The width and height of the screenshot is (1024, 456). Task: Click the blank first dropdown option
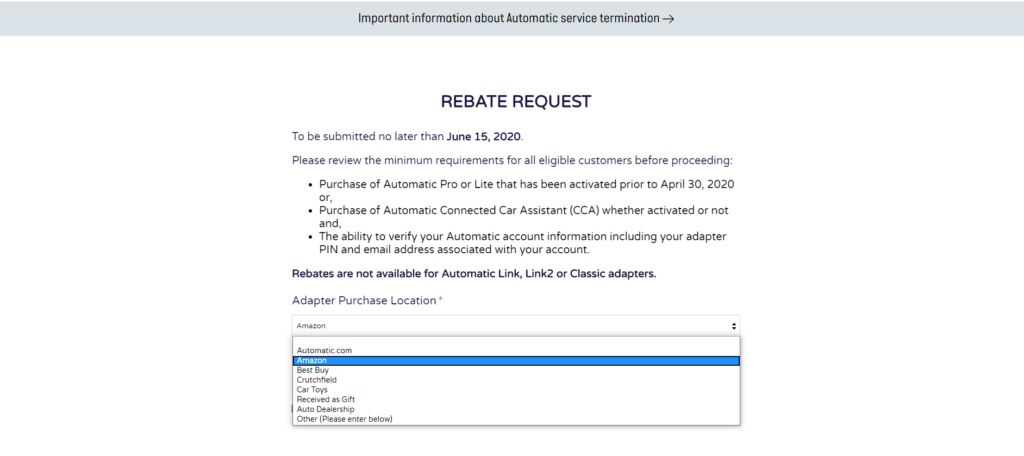(516, 342)
